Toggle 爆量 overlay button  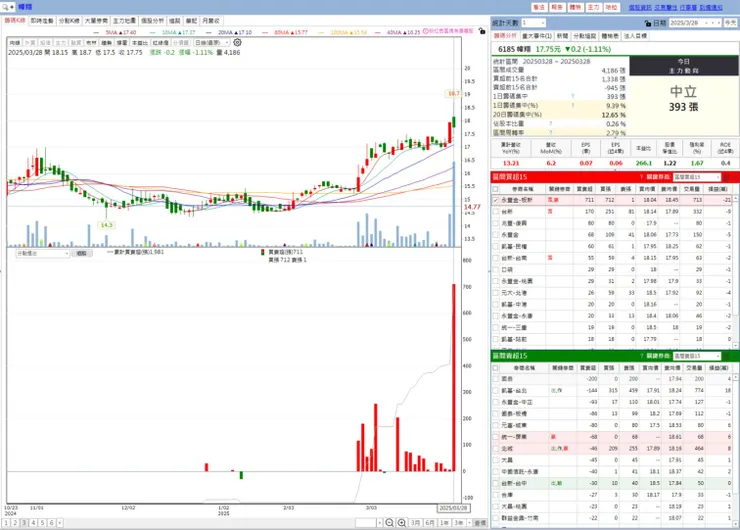122,42
